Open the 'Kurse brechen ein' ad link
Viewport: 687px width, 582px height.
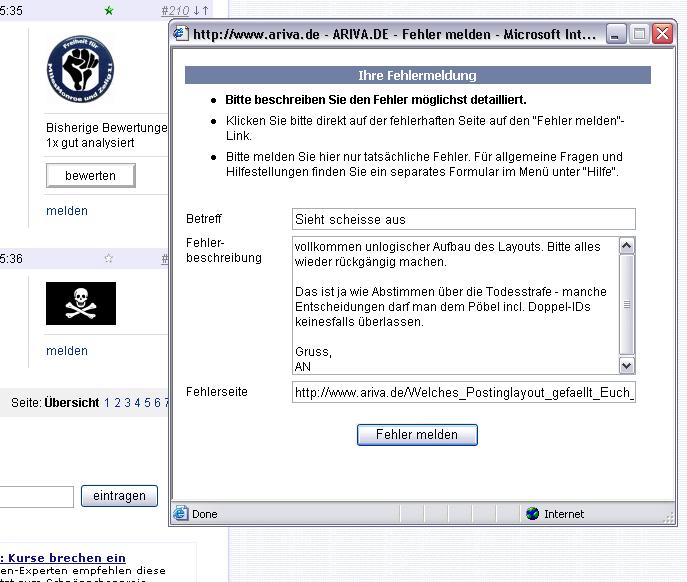pyautogui.click(x=63, y=558)
